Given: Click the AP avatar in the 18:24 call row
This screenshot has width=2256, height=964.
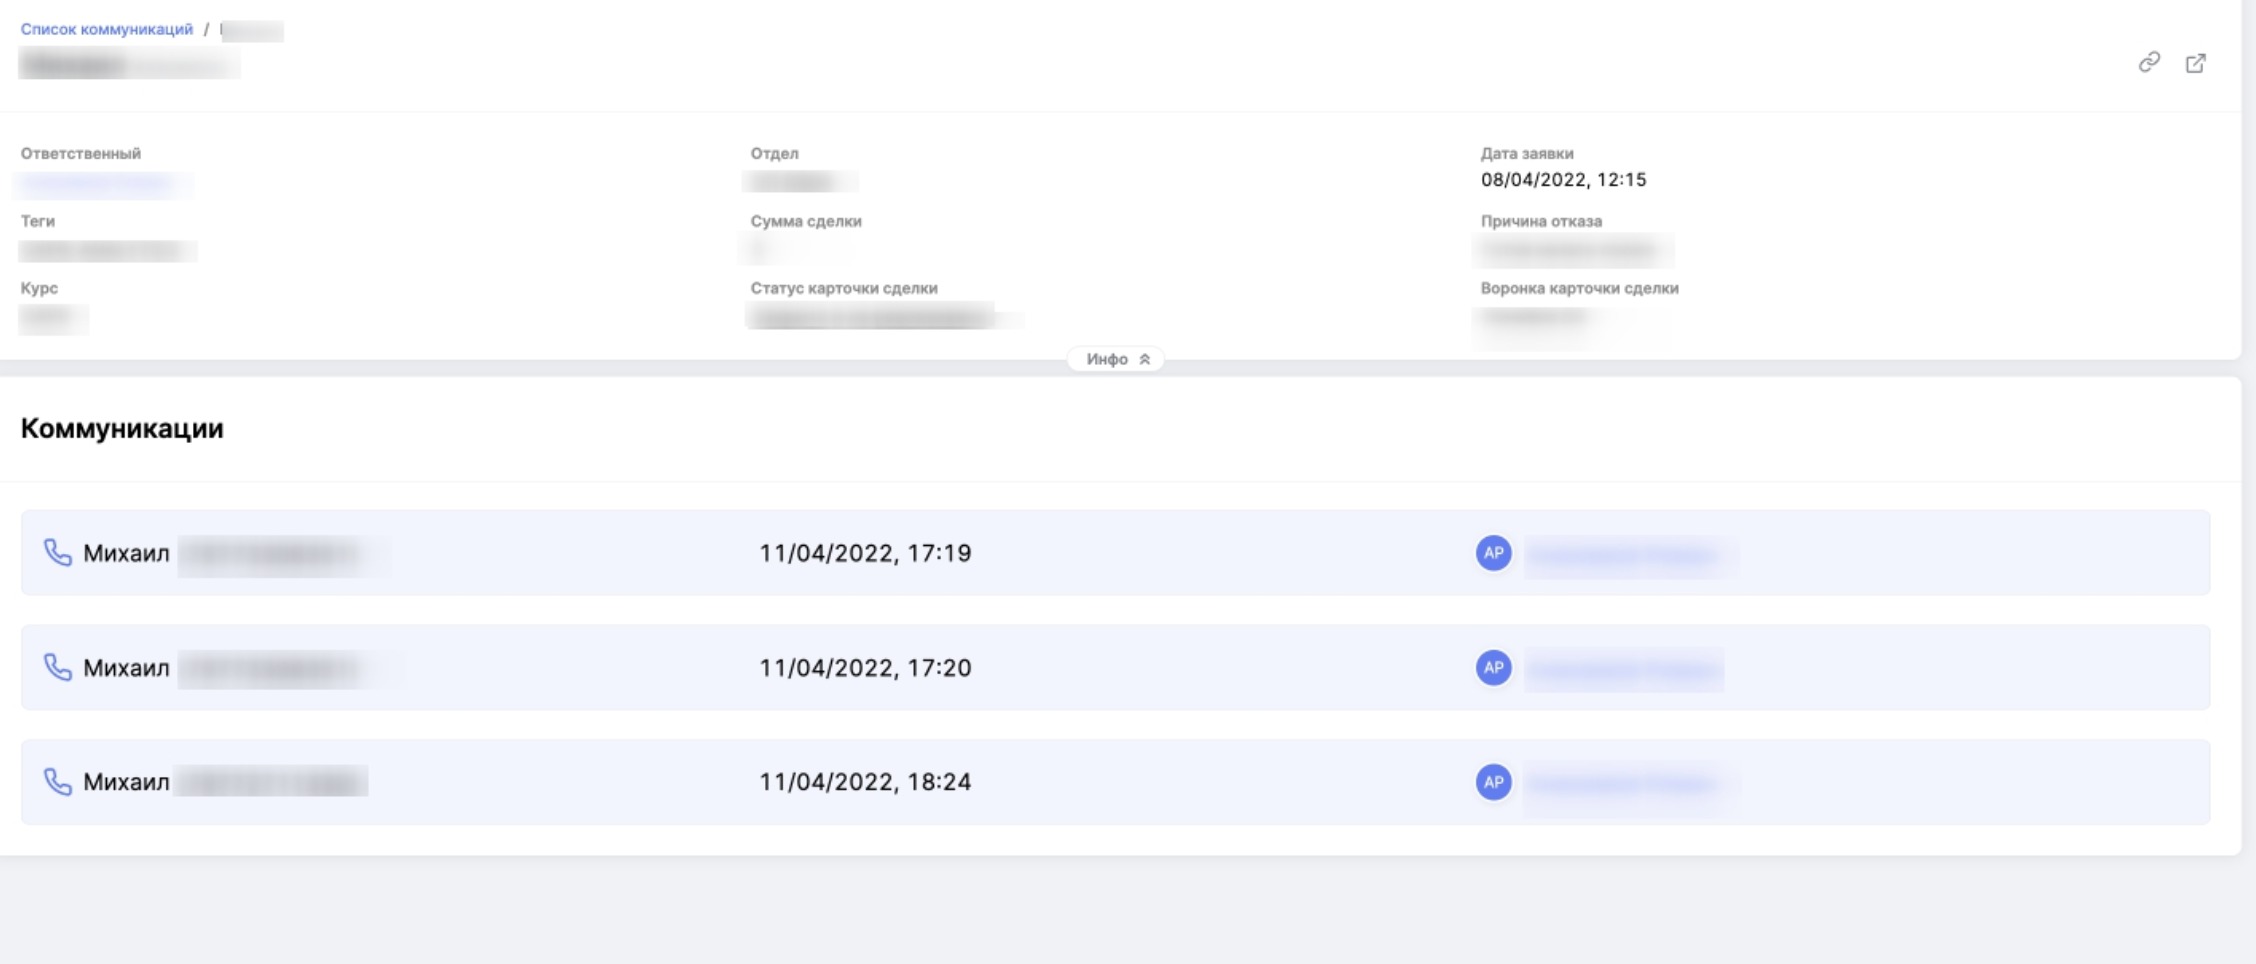Looking at the screenshot, I should [1493, 782].
